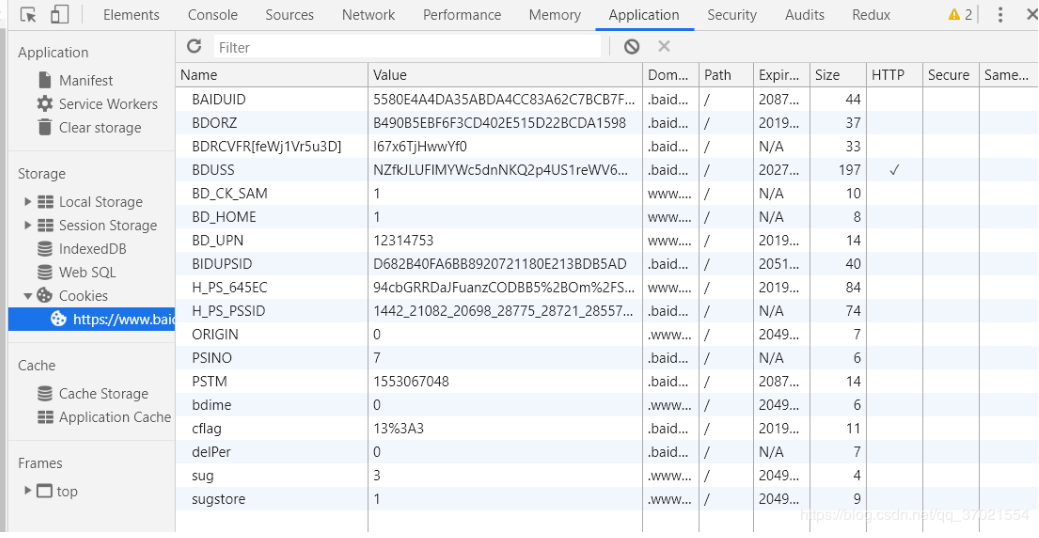Select the BDRCVFR[feWj1Vr5u3D] cookie name

(266, 146)
